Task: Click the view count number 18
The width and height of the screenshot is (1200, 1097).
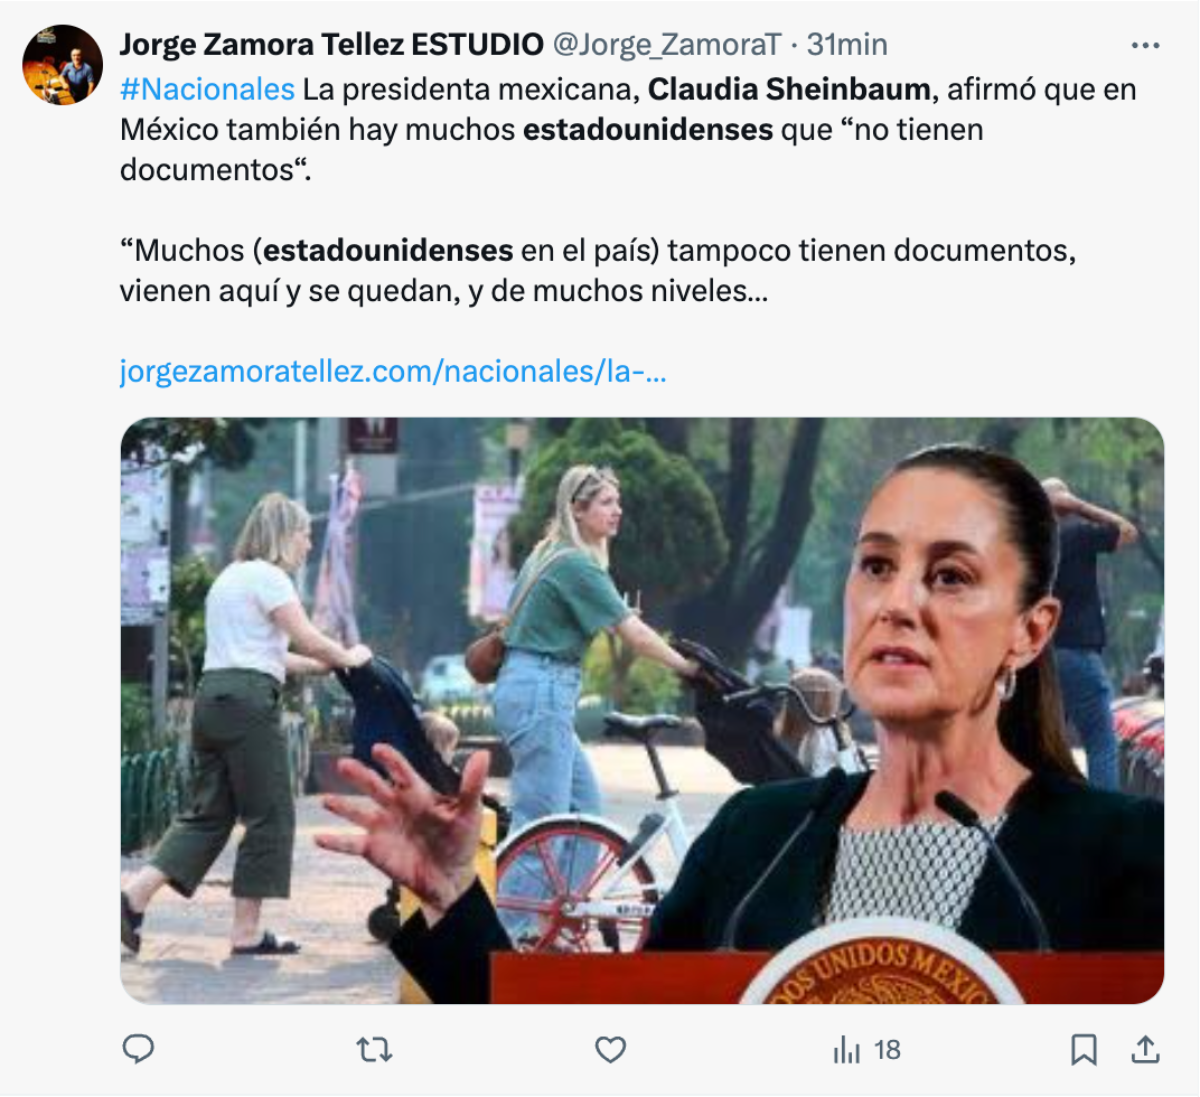Action: [887, 1050]
